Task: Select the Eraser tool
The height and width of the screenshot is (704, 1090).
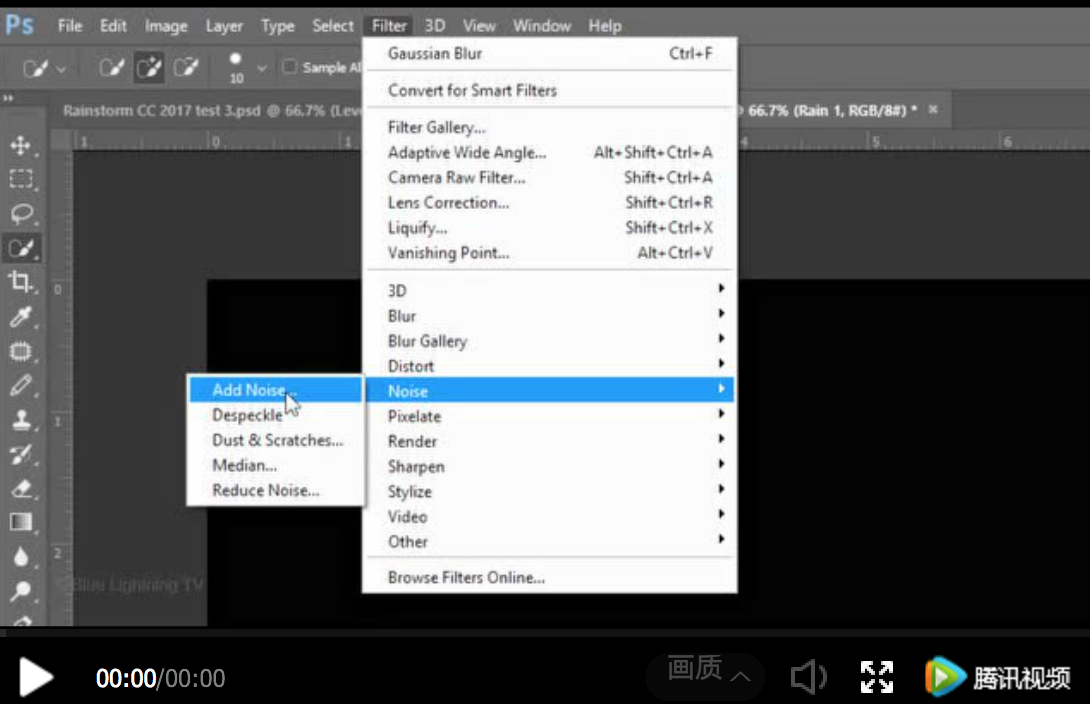Action: pyautogui.click(x=20, y=488)
